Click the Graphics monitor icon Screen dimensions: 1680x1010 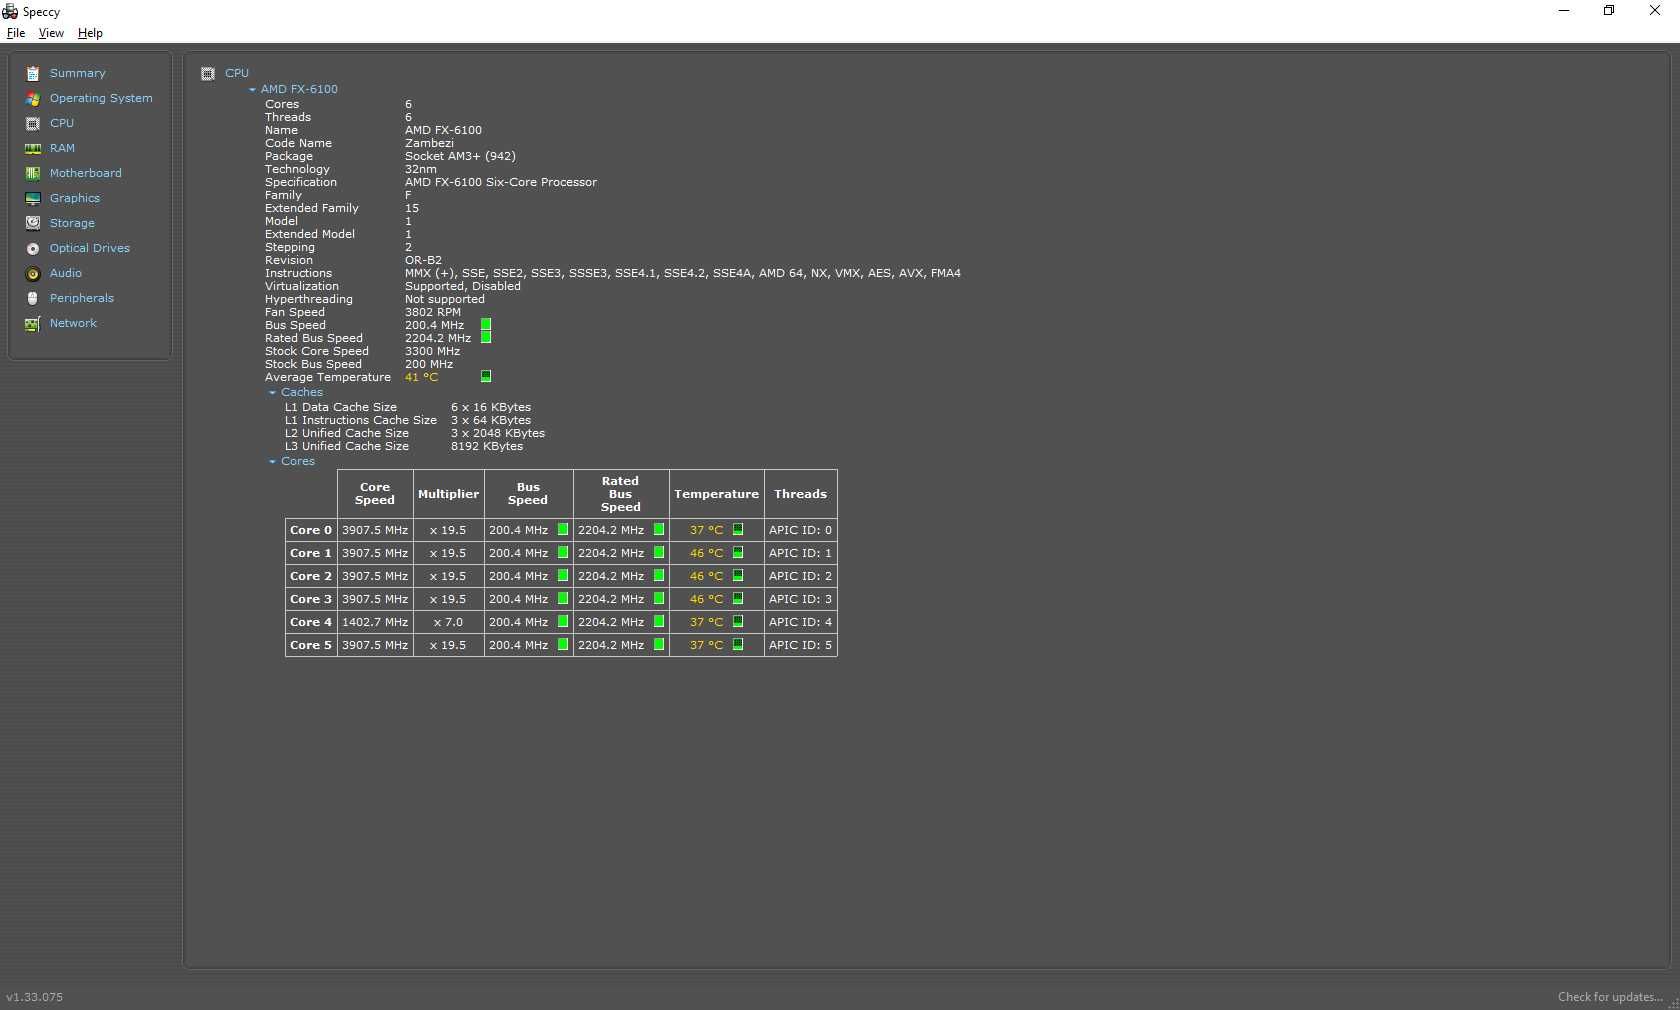point(33,198)
